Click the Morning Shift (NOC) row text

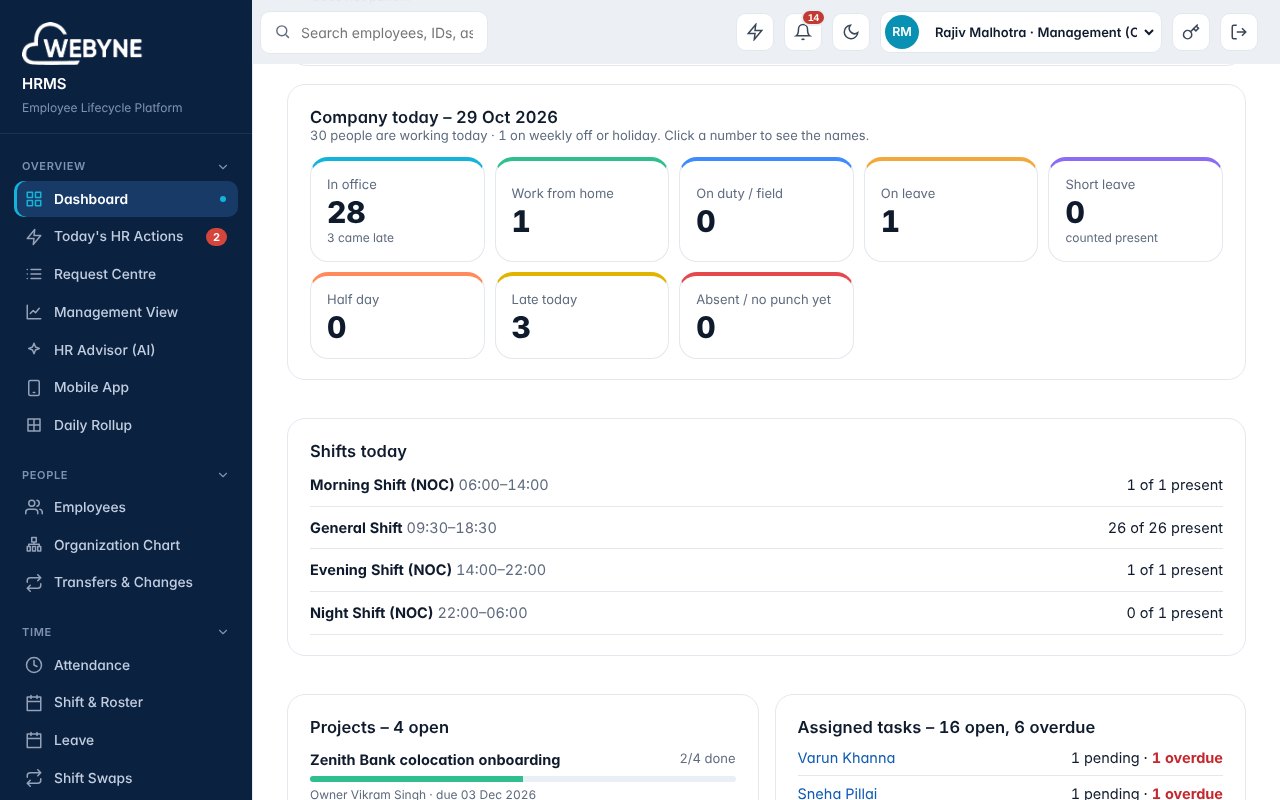429,485
